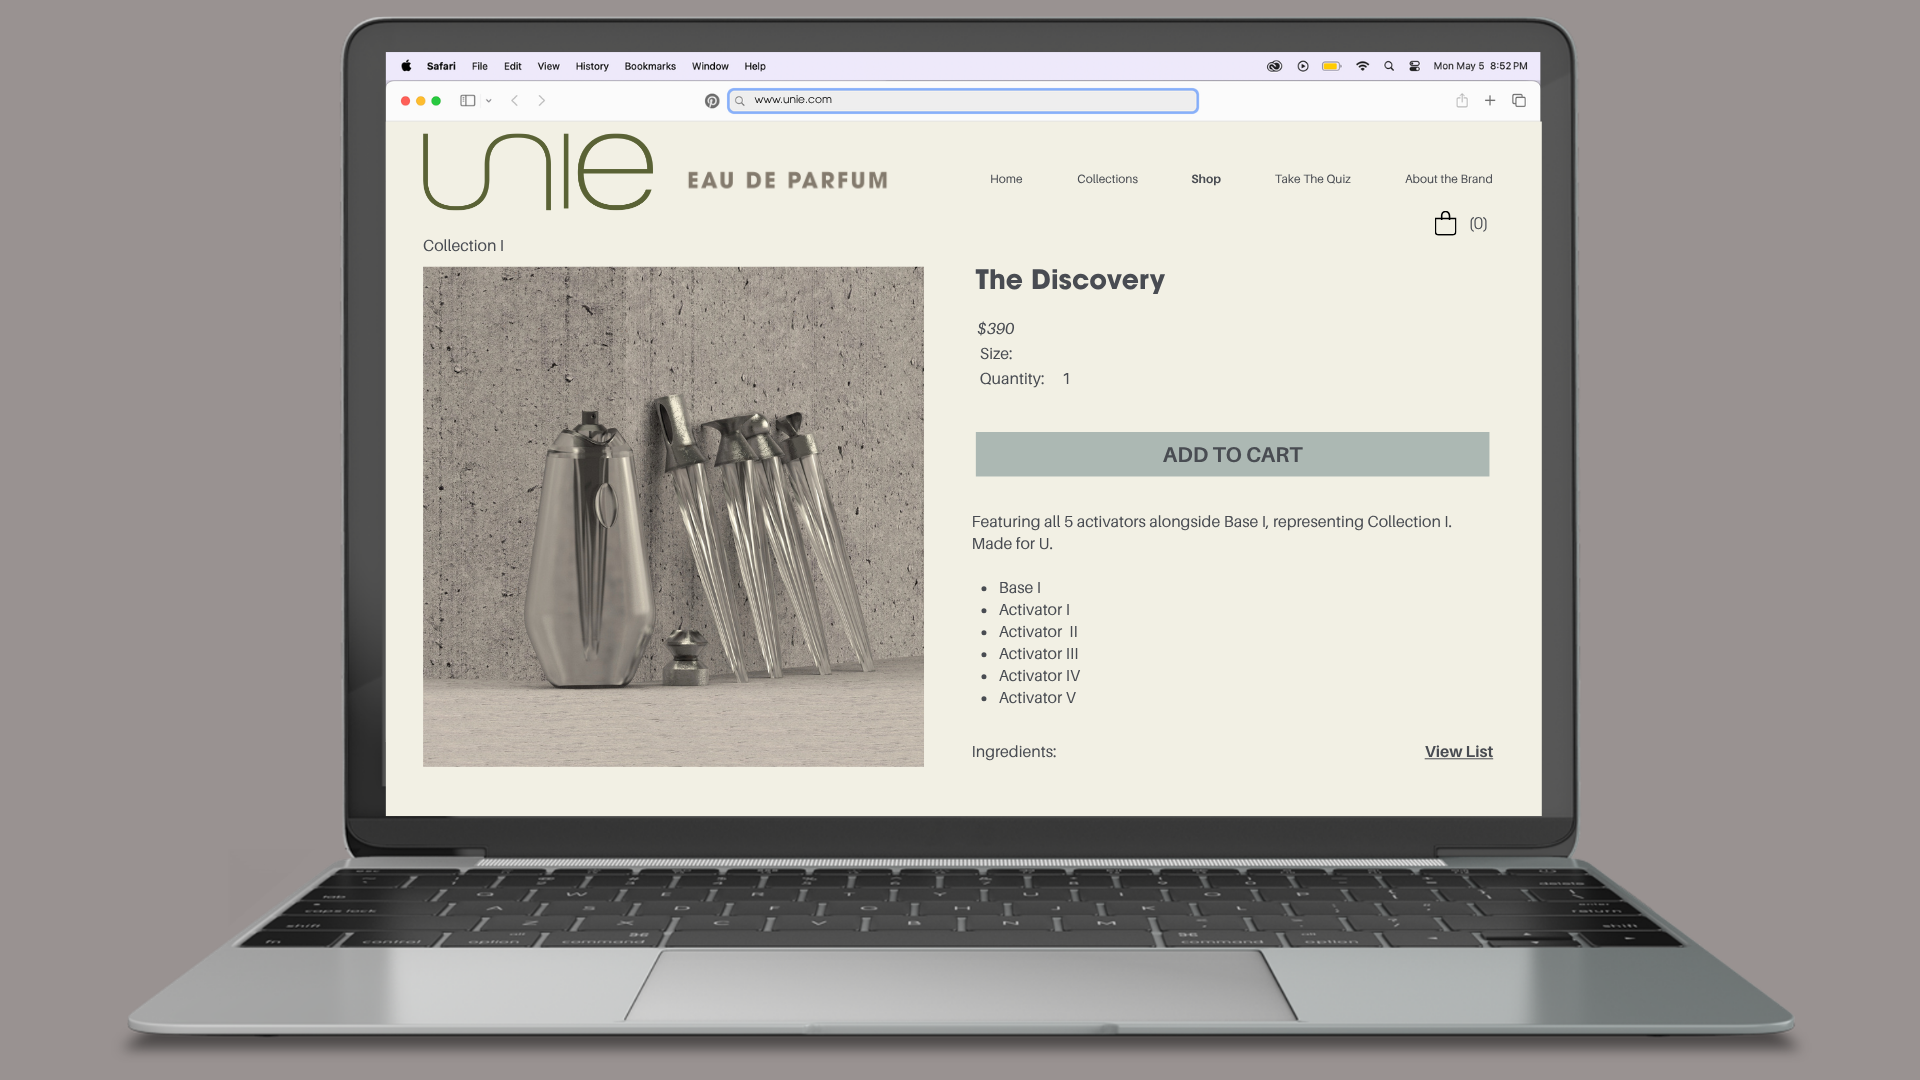This screenshot has width=1920, height=1080.
Task: Open the History menu
Action: click(592, 66)
